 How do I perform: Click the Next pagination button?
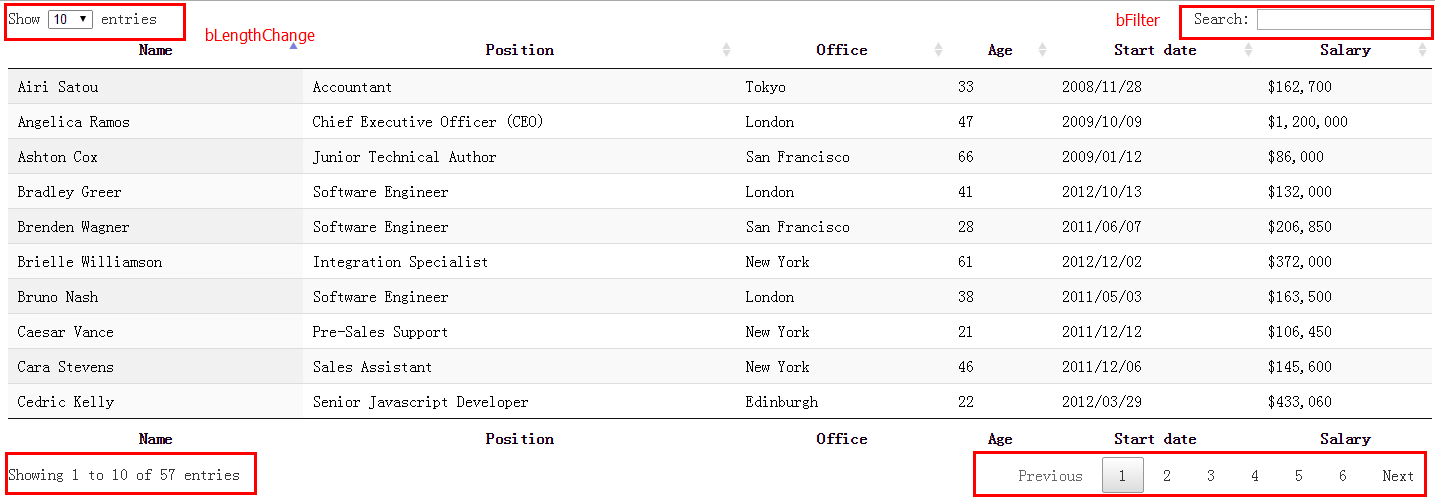pos(1398,476)
